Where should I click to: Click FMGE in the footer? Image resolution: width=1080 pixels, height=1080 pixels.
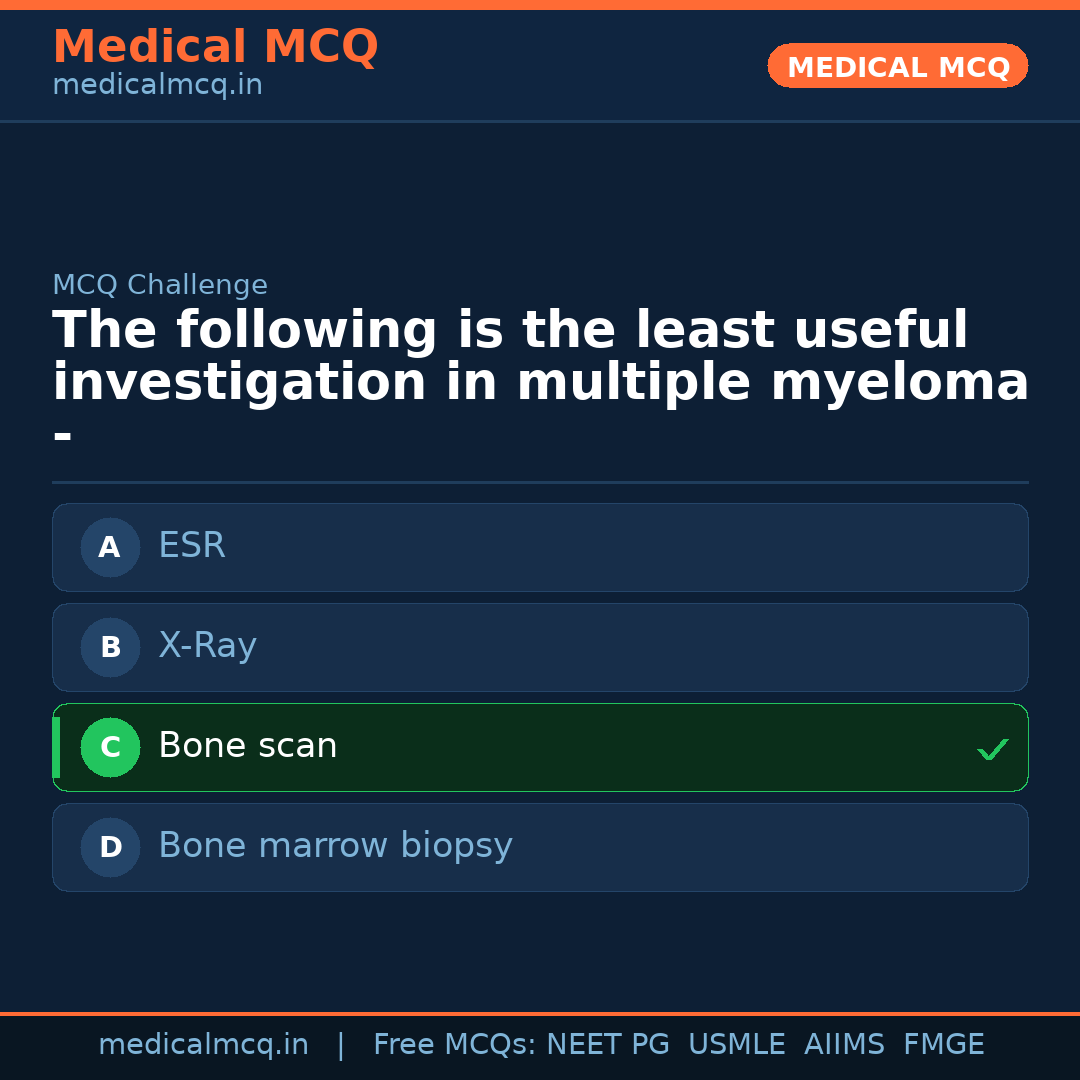[944, 1045]
